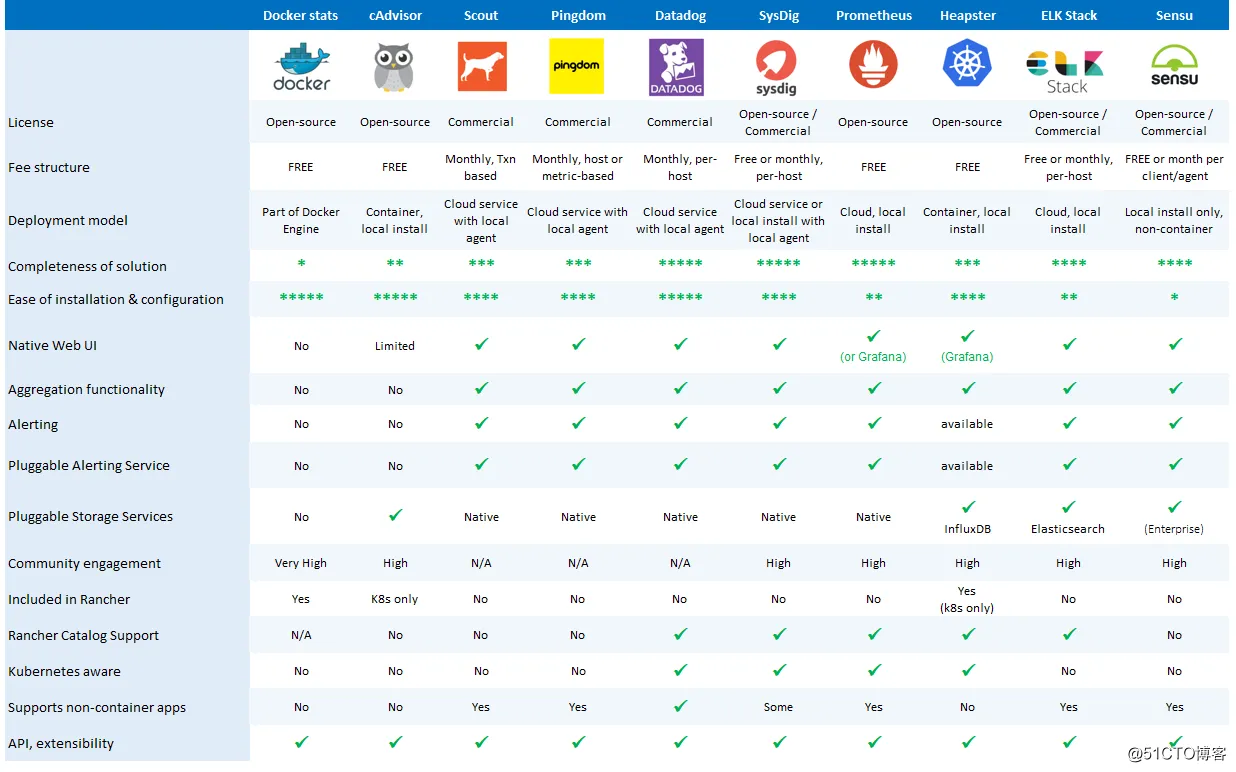Click the Datadog five-star completeness rating

point(680,264)
